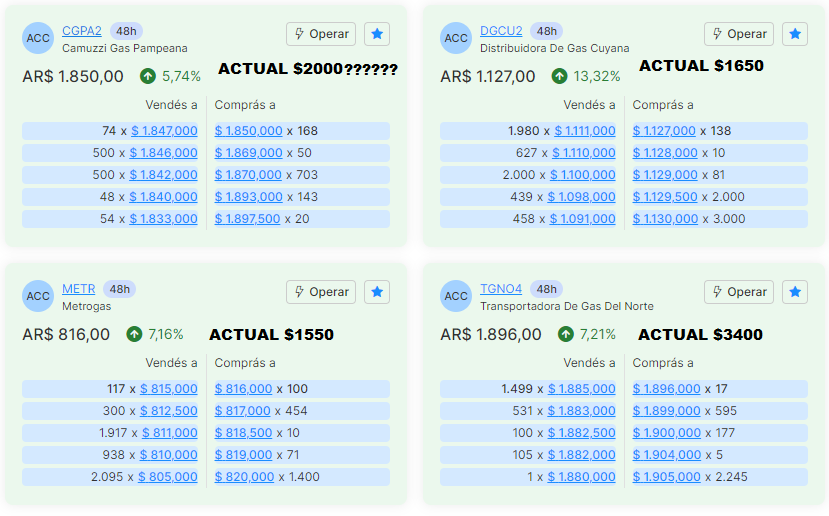Viewport: 829px width, 516px height.
Task: Choose buy price $ 1.900,000 x 177
Action: tap(667, 432)
